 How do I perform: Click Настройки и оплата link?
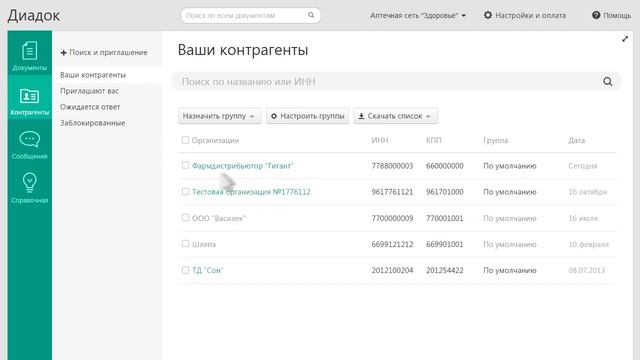tap(530, 16)
